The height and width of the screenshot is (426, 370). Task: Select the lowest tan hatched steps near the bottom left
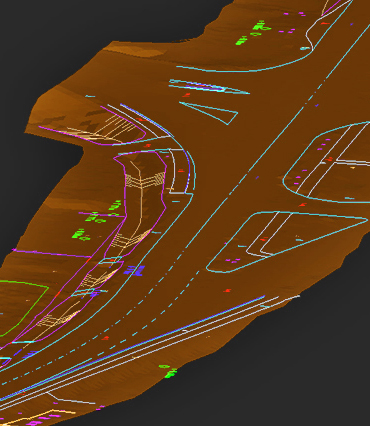[58, 319]
